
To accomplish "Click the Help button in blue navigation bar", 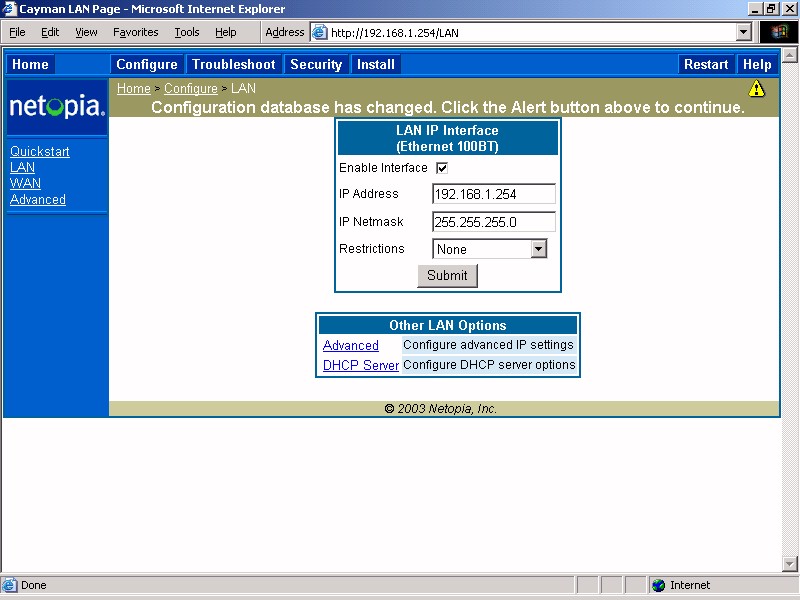I will (757, 64).
